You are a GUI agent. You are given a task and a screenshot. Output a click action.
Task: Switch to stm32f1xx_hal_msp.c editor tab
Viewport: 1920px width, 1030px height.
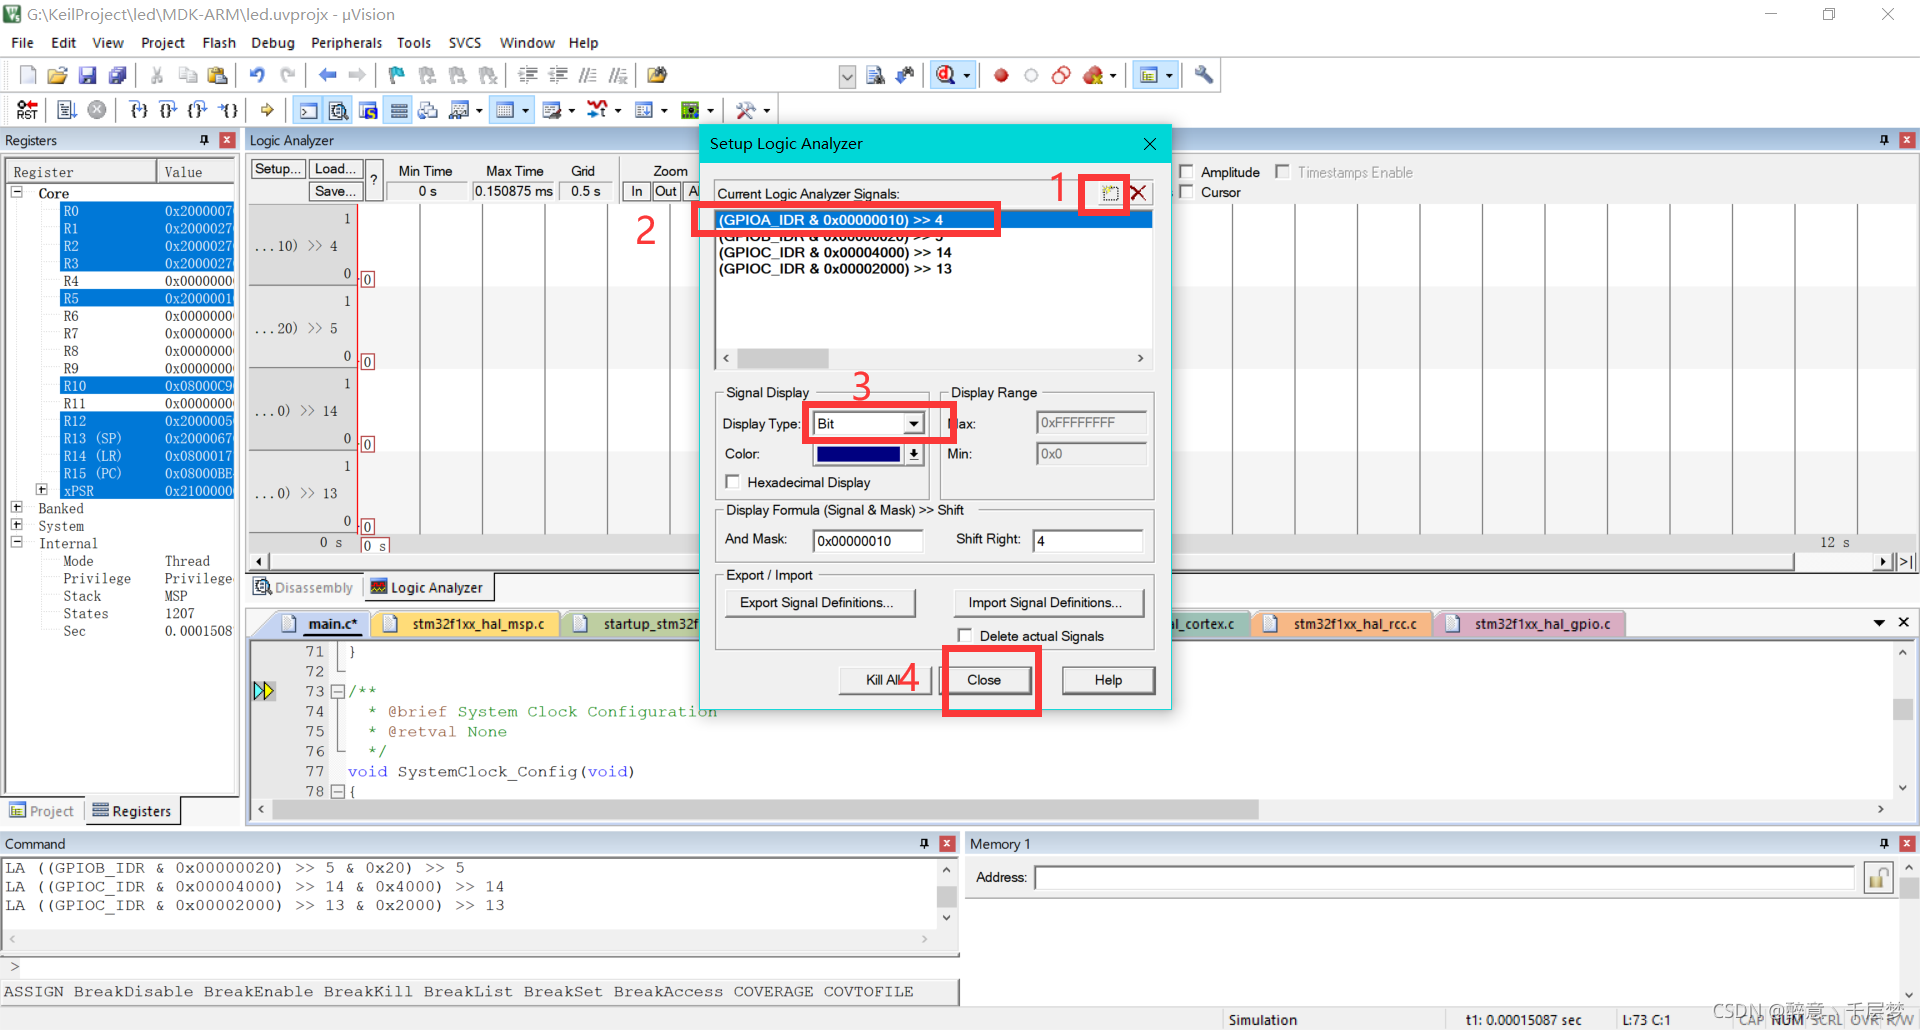click(469, 624)
